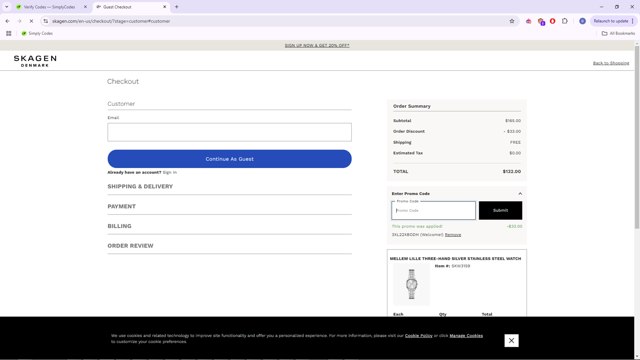Image resolution: width=640 pixels, height=360 pixels.
Task: Click Relaunch to update button
Action: [611, 21]
